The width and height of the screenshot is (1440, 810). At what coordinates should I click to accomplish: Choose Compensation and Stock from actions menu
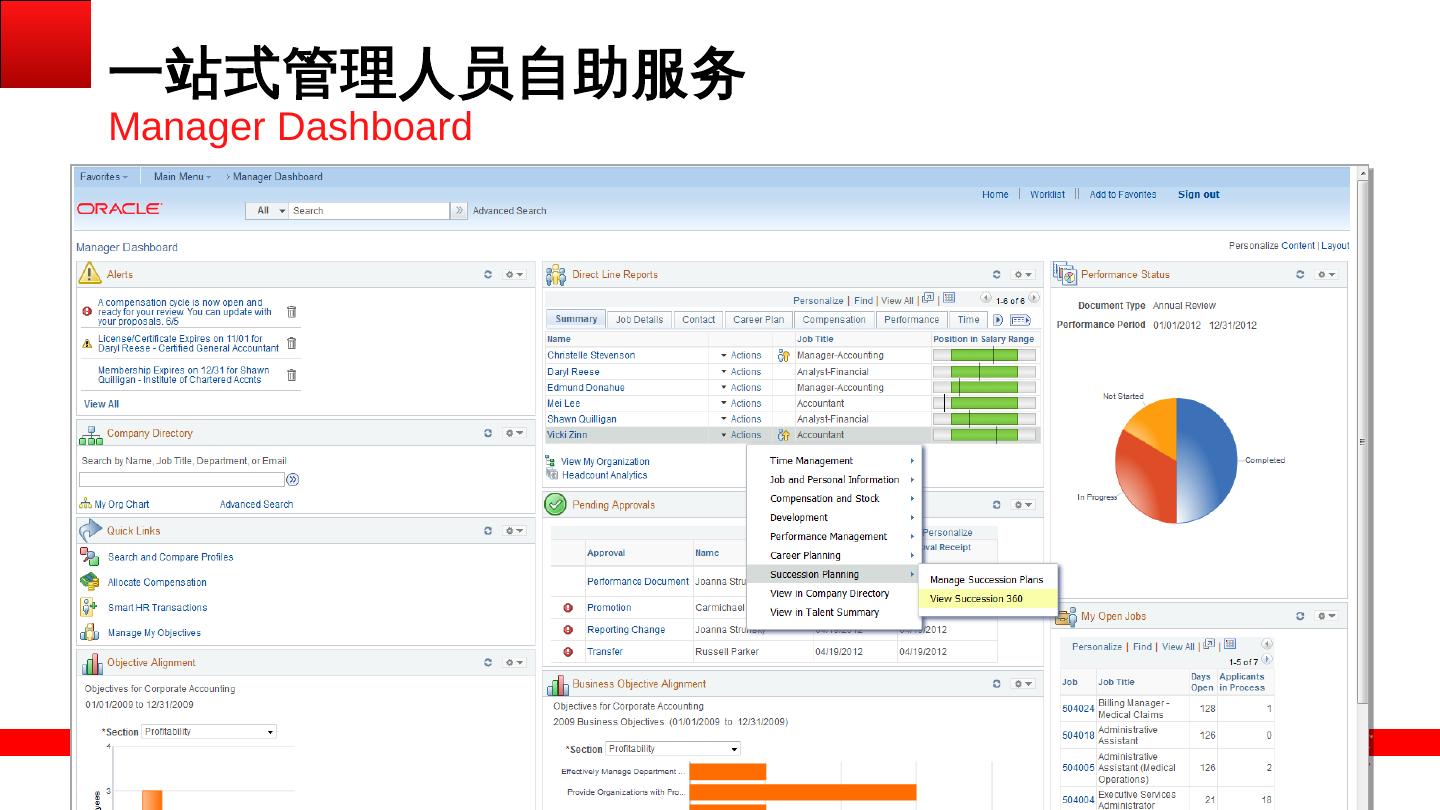click(x=835, y=499)
